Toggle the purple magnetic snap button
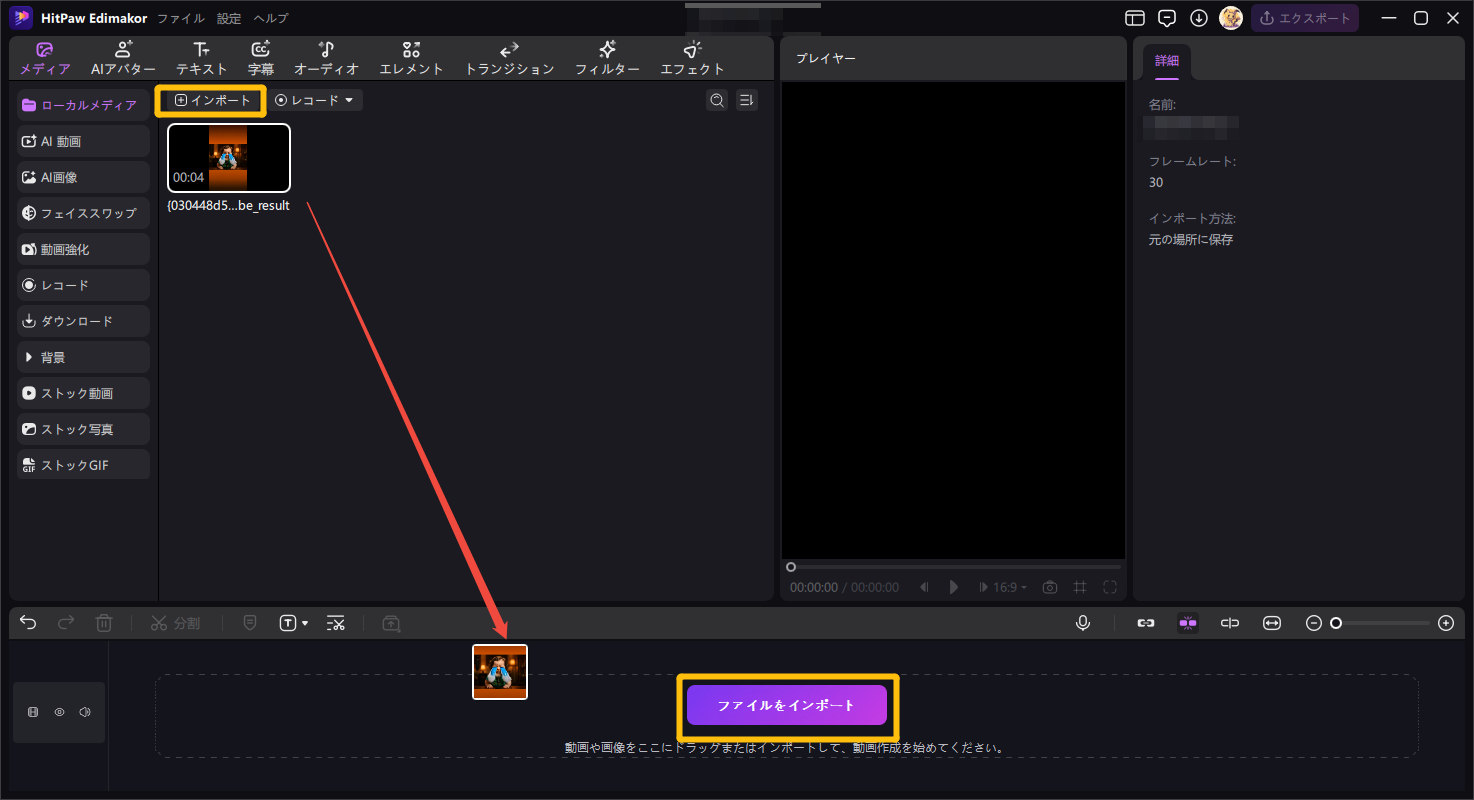The image size is (1474, 800). pos(1188,623)
